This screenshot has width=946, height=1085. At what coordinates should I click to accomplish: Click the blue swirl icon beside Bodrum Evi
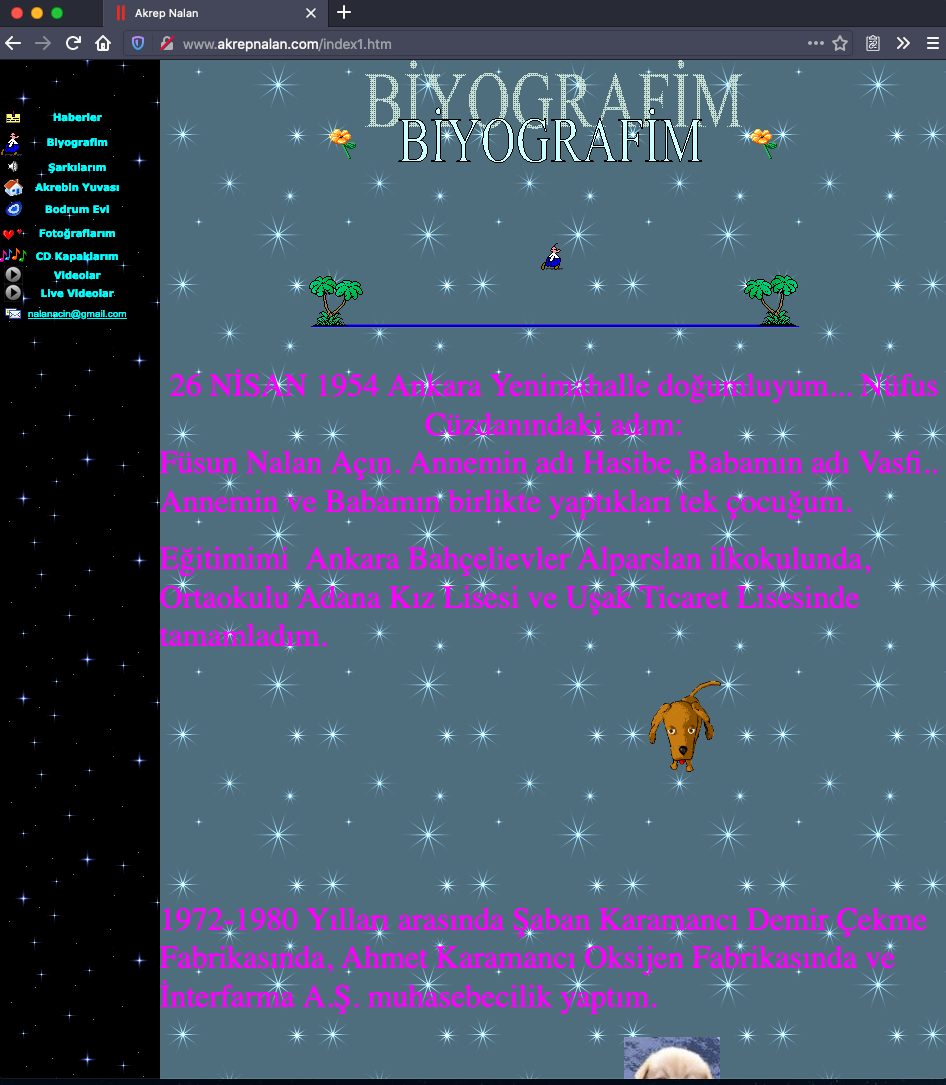click(x=14, y=208)
